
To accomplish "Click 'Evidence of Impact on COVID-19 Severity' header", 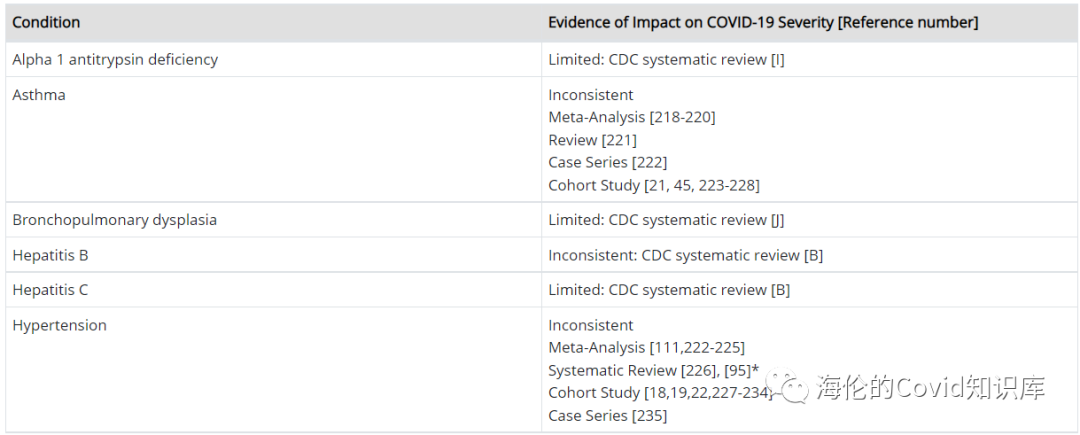I will (x=763, y=22).
